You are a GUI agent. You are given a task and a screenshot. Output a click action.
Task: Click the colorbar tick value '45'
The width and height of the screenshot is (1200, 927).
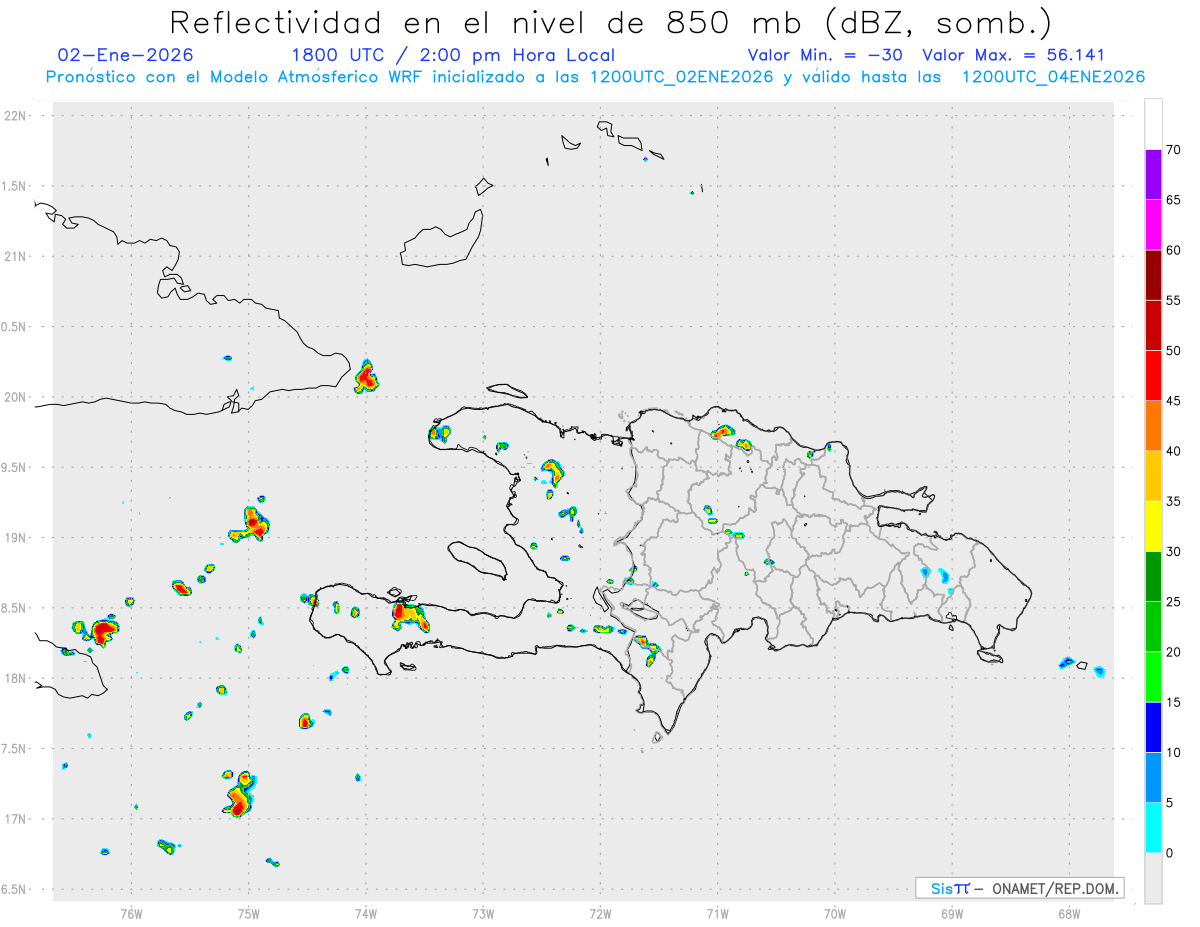coord(1174,401)
